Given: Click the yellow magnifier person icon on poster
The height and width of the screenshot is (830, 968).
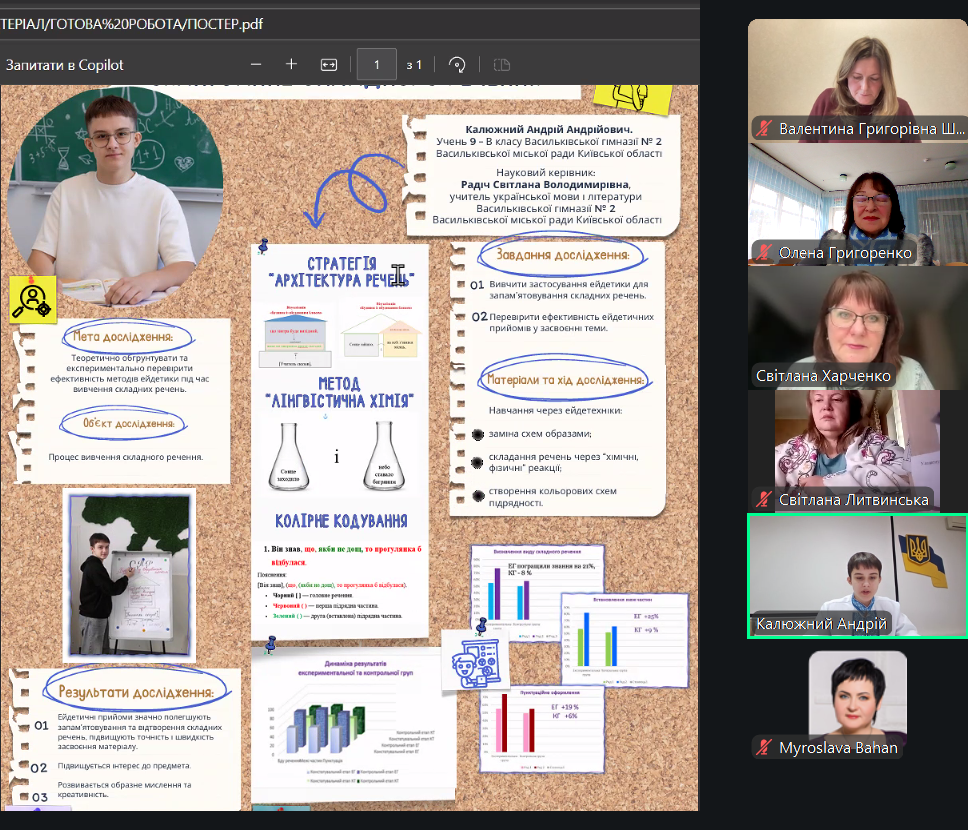Looking at the screenshot, I should [x=33, y=298].
